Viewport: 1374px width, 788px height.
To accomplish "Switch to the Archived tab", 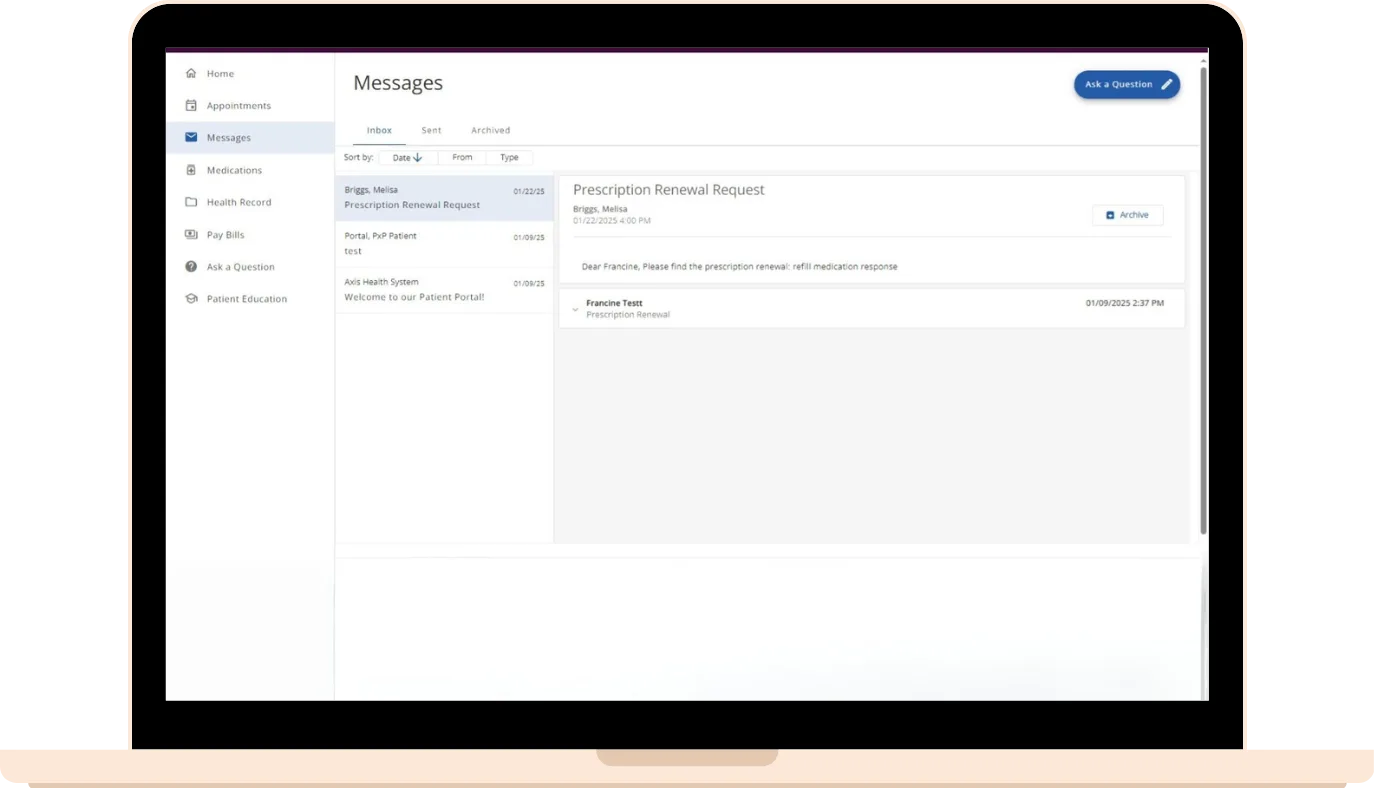I will pos(490,130).
